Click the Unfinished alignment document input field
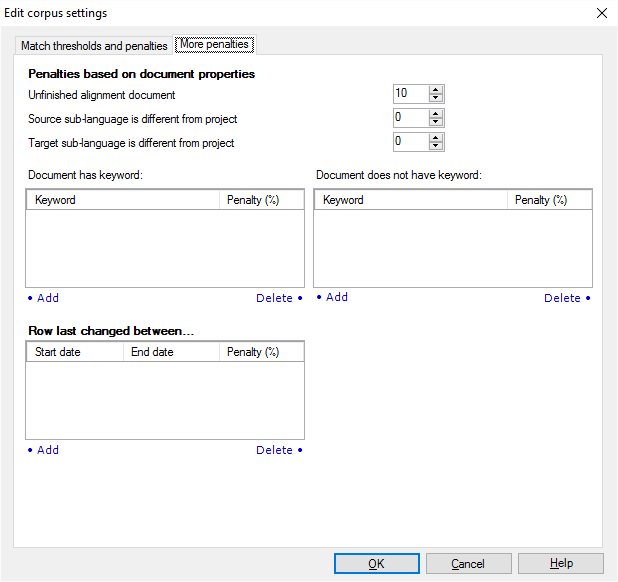Image resolution: width=618 pixels, height=582 pixels. pos(410,94)
